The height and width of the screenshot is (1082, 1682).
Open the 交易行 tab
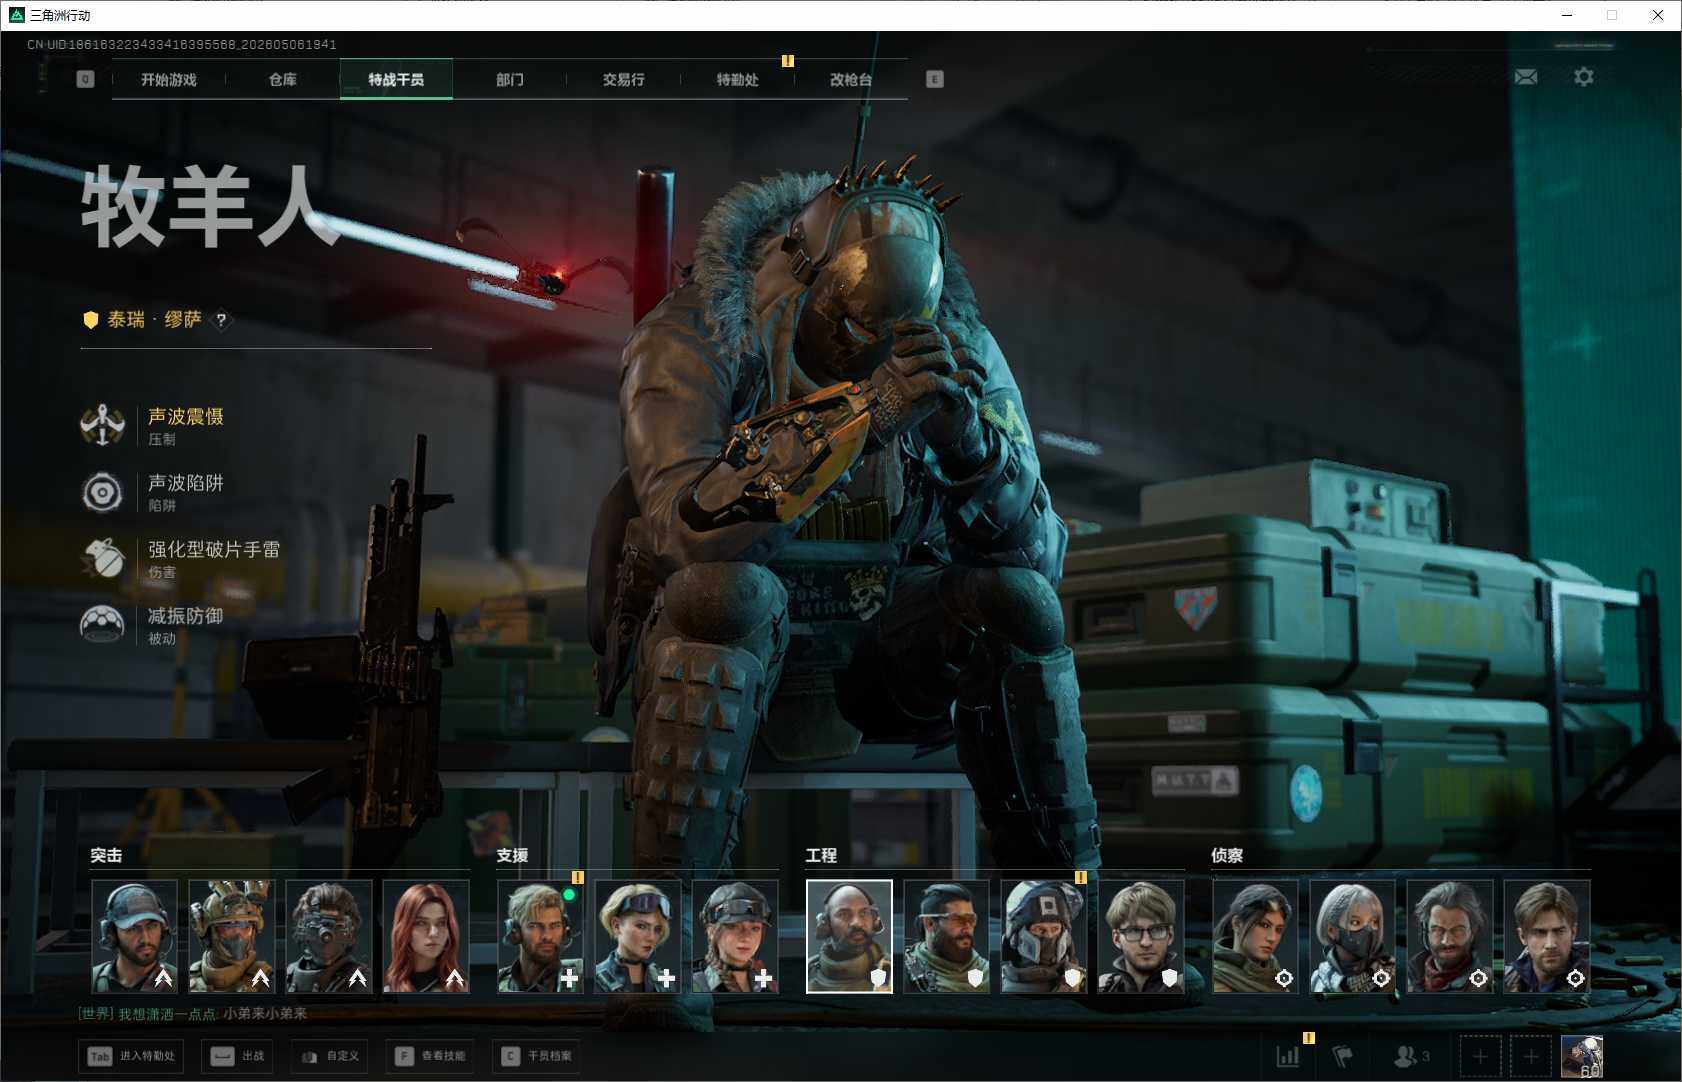tap(623, 79)
